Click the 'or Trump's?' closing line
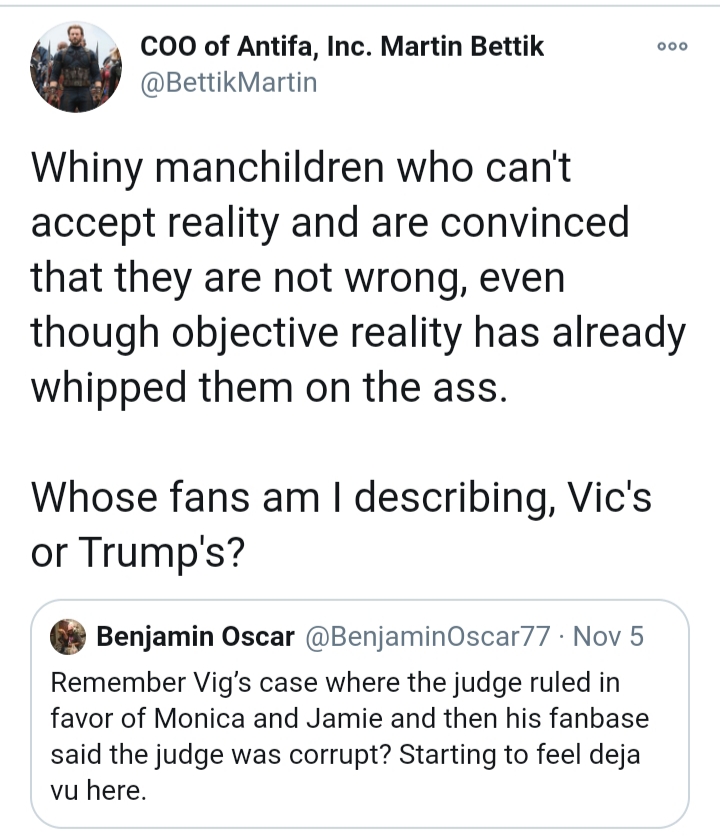This screenshot has width=720, height=838. (137, 552)
